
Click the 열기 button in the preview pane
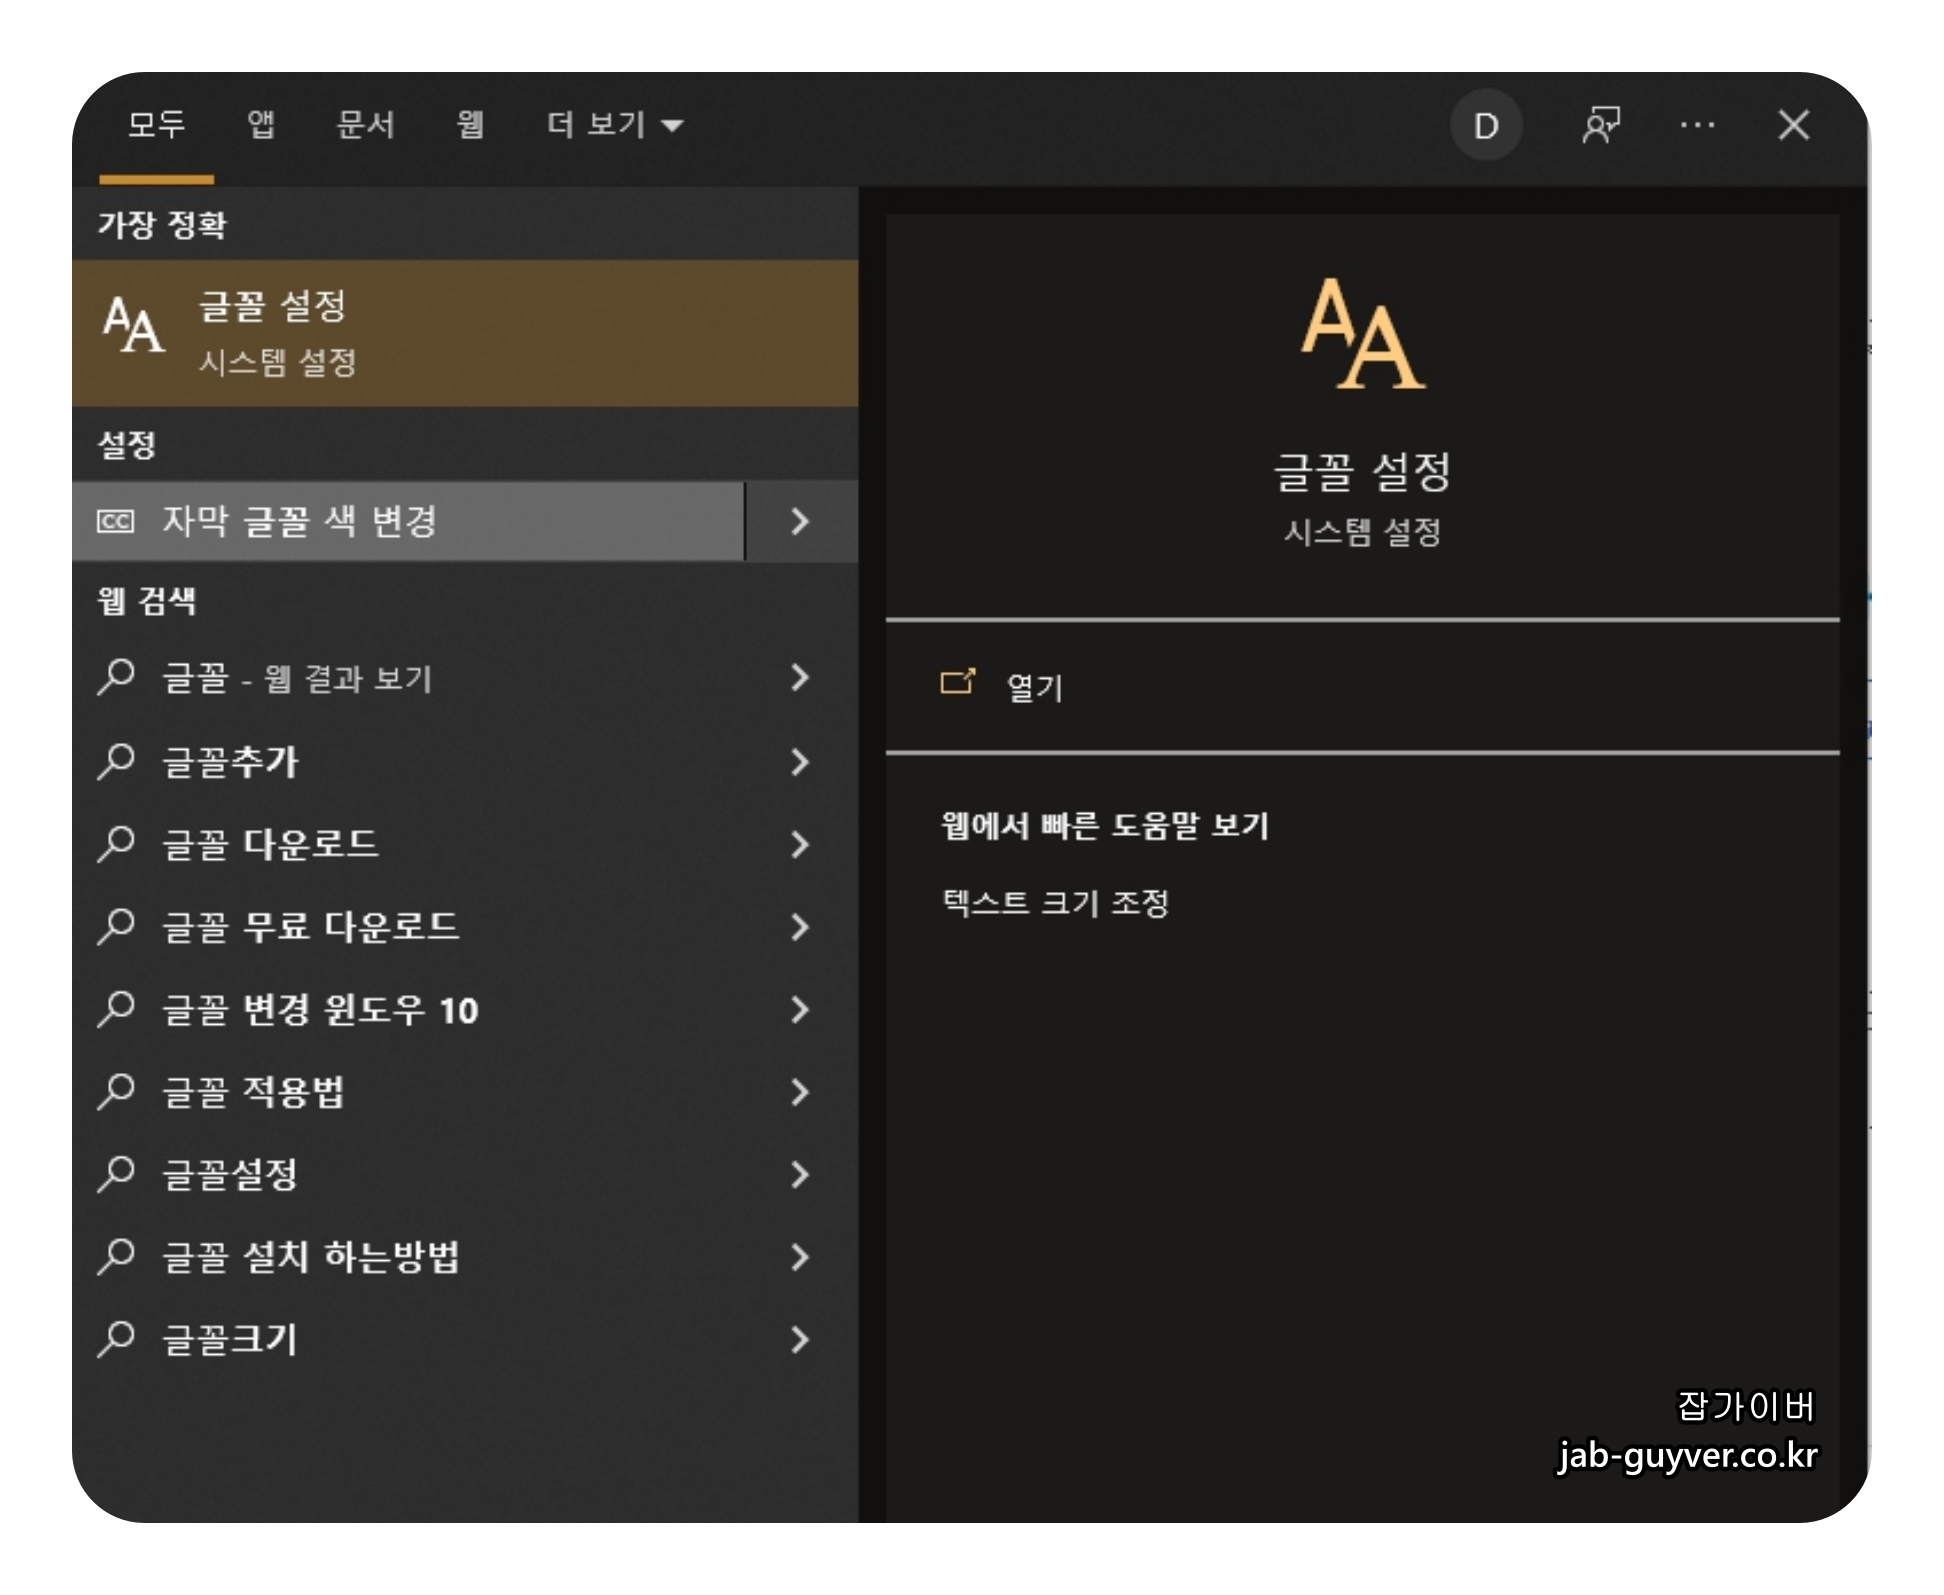(1034, 687)
